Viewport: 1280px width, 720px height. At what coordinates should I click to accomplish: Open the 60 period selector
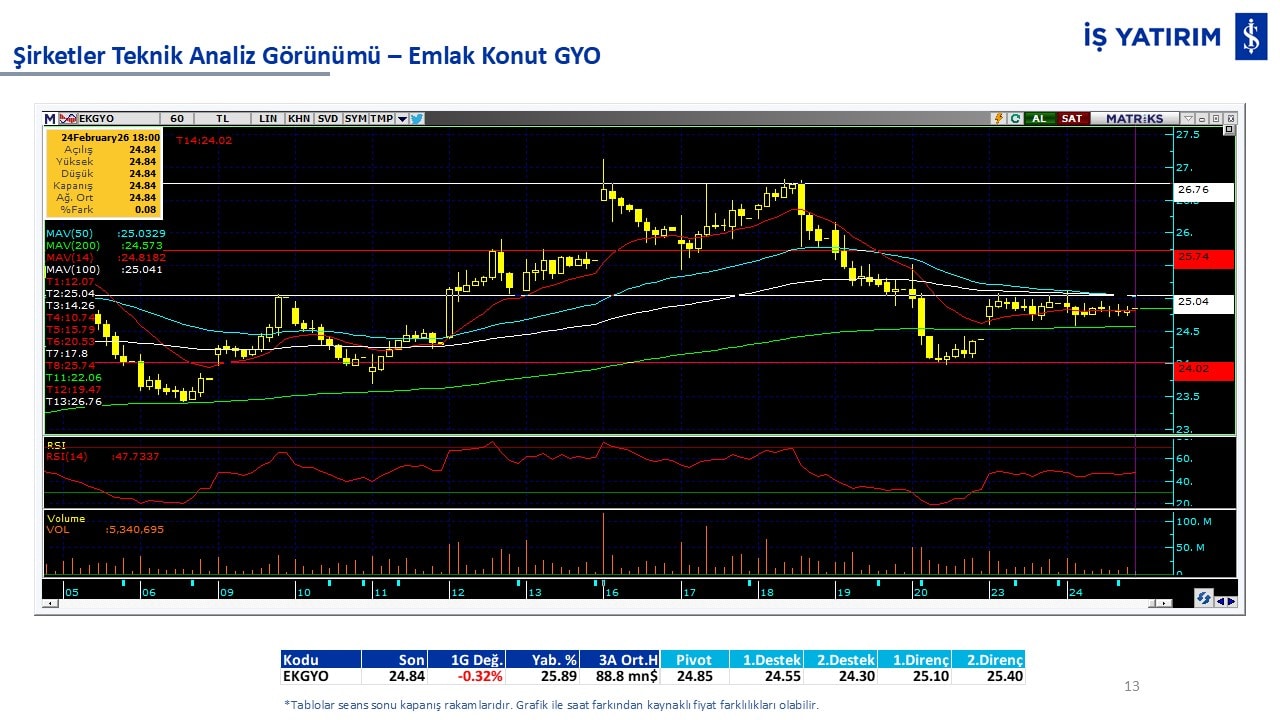pyautogui.click(x=177, y=118)
